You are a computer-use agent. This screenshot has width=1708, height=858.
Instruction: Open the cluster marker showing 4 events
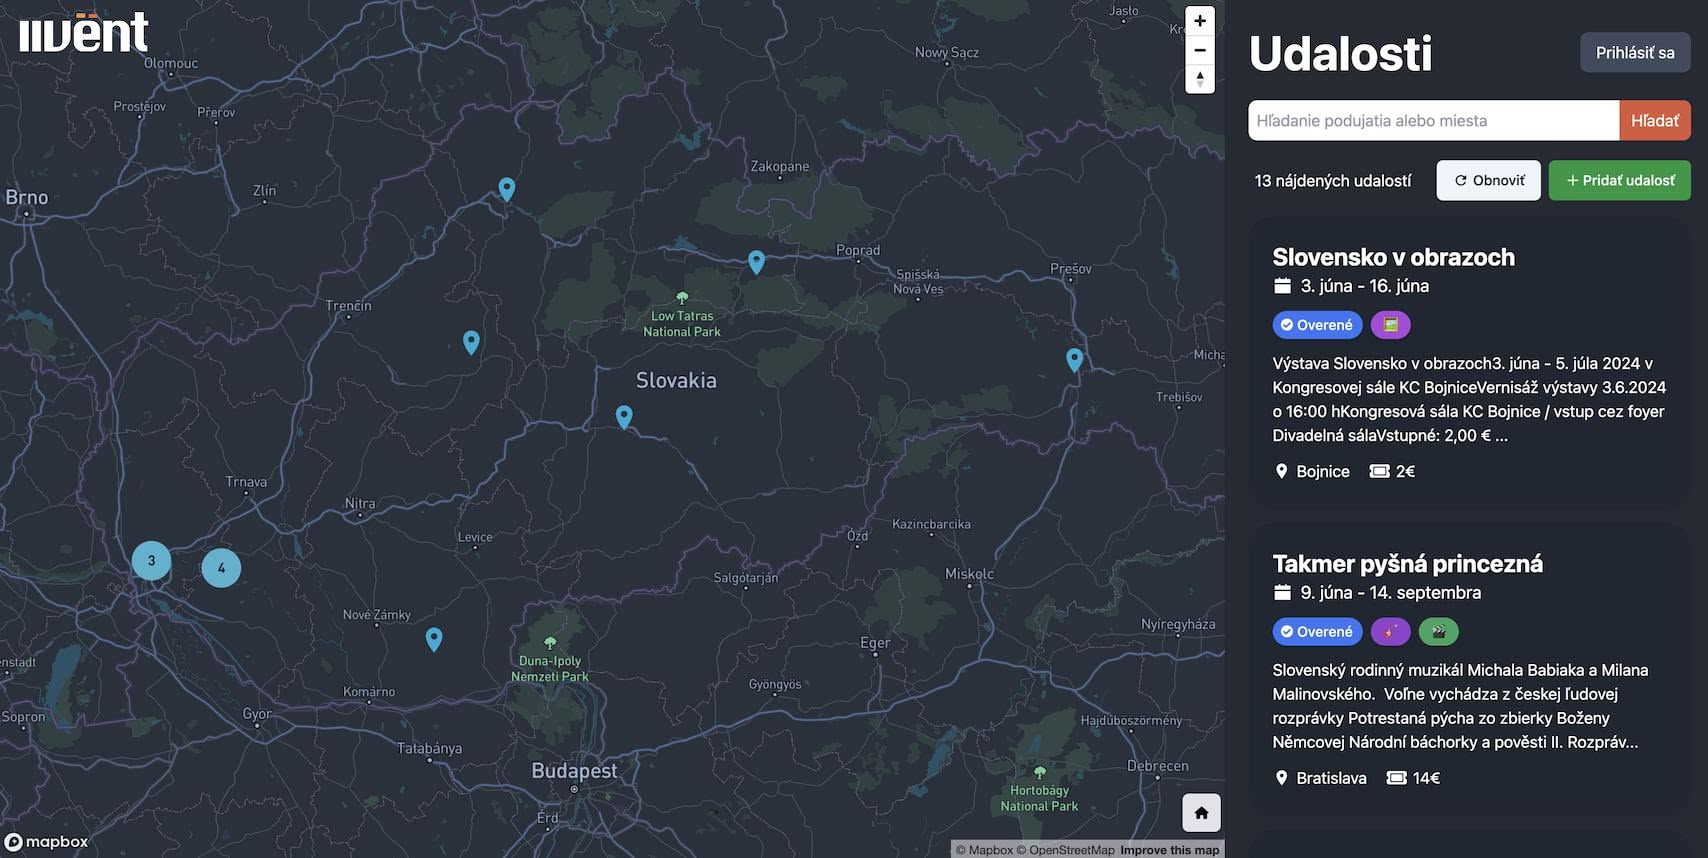point(221,568)
